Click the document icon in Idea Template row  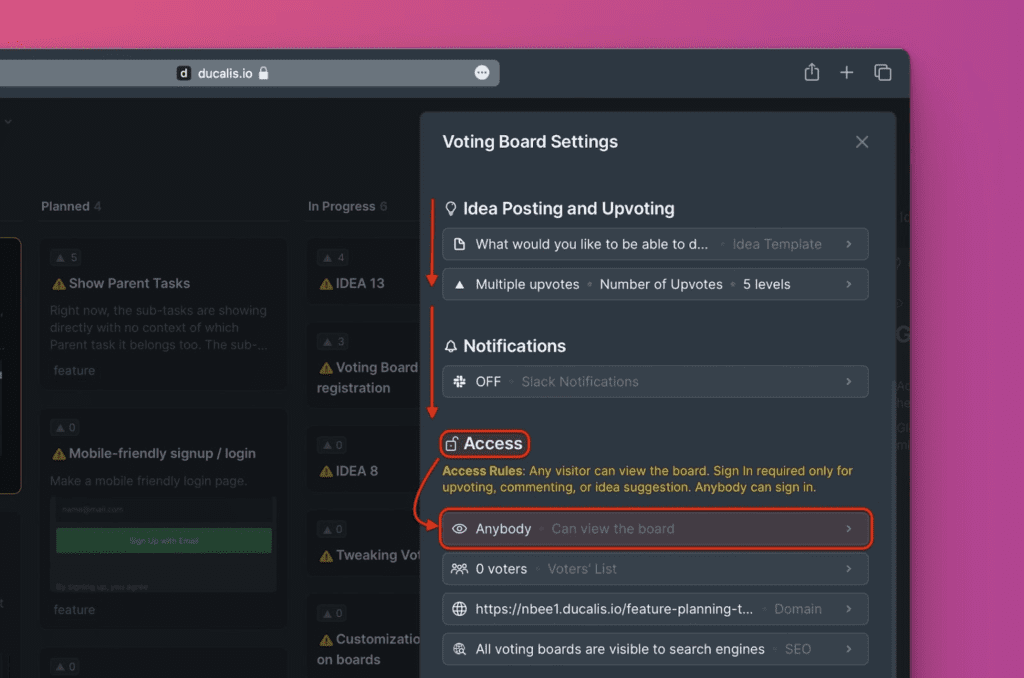click(x=460, y=244)
